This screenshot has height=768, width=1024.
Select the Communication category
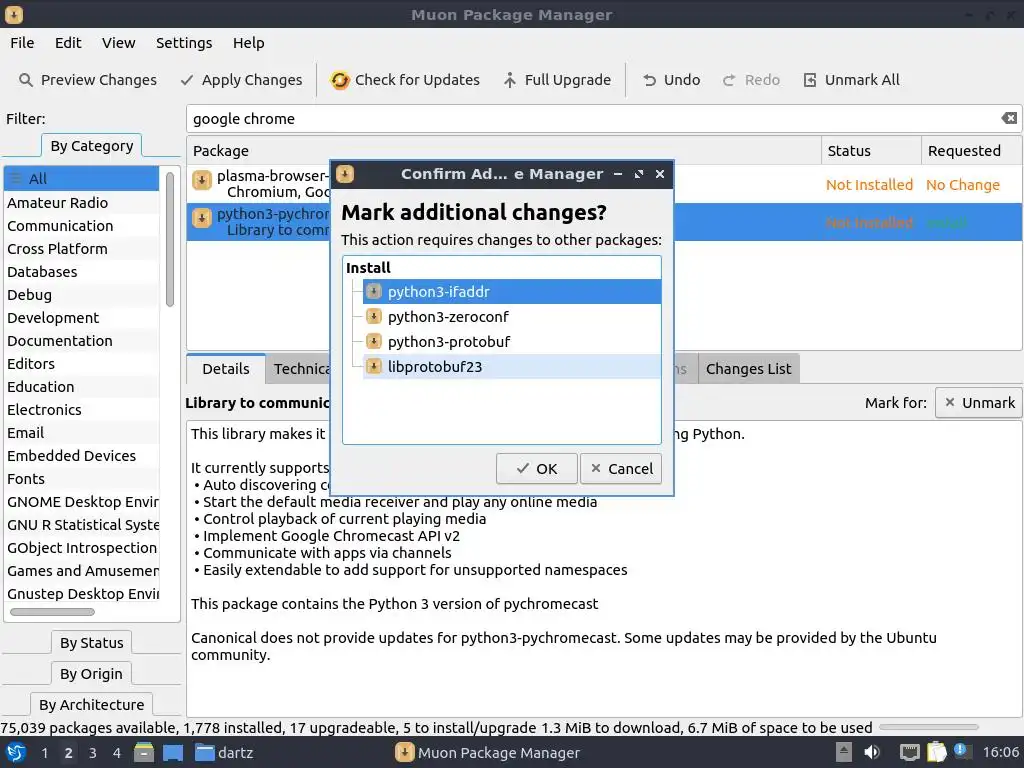[x=81, y=225]
